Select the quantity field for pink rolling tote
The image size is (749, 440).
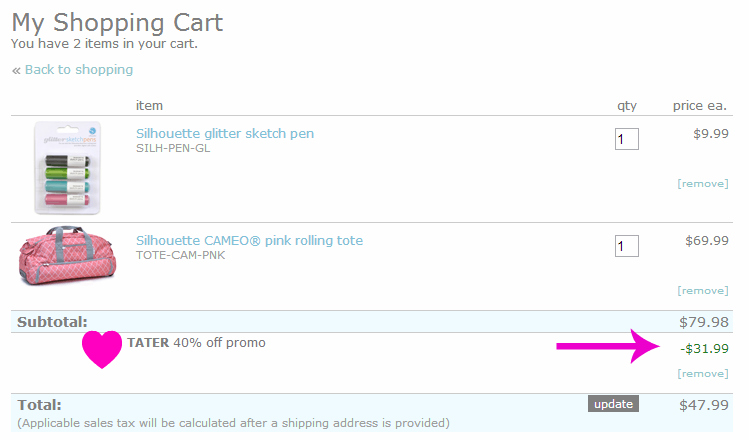point(627,246)
